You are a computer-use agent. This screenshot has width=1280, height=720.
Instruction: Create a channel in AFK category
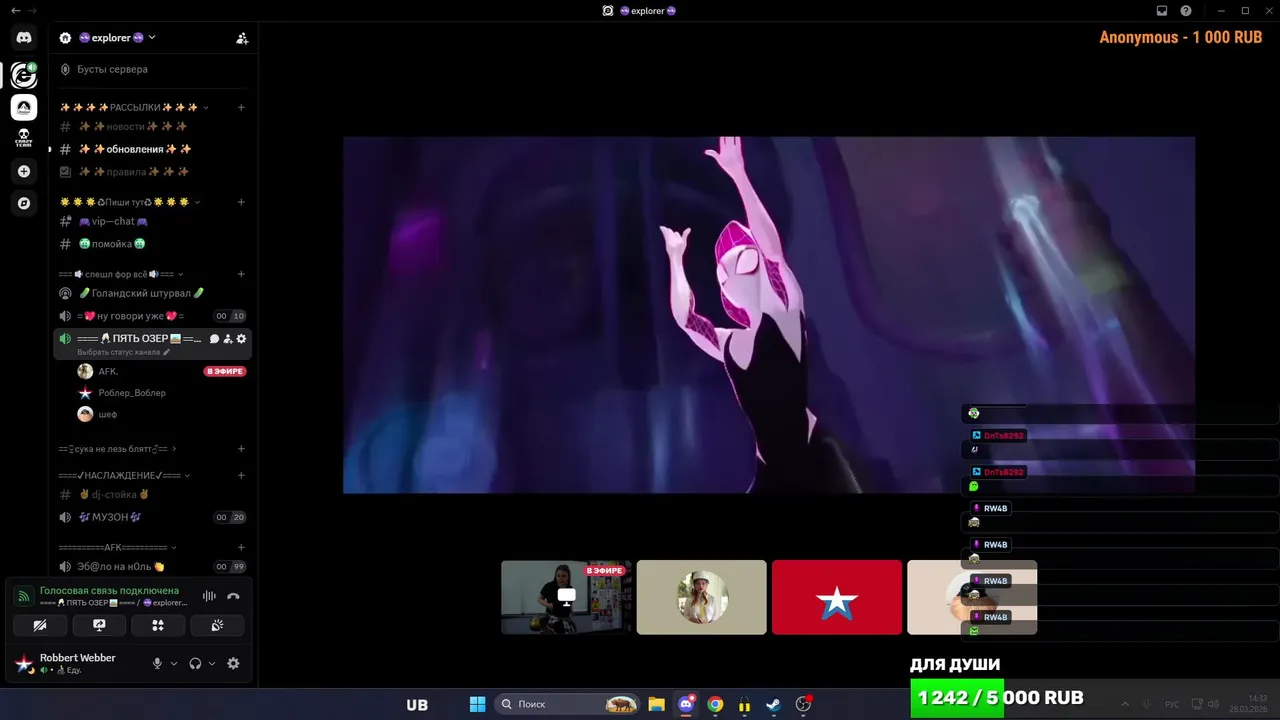(241, 548)
